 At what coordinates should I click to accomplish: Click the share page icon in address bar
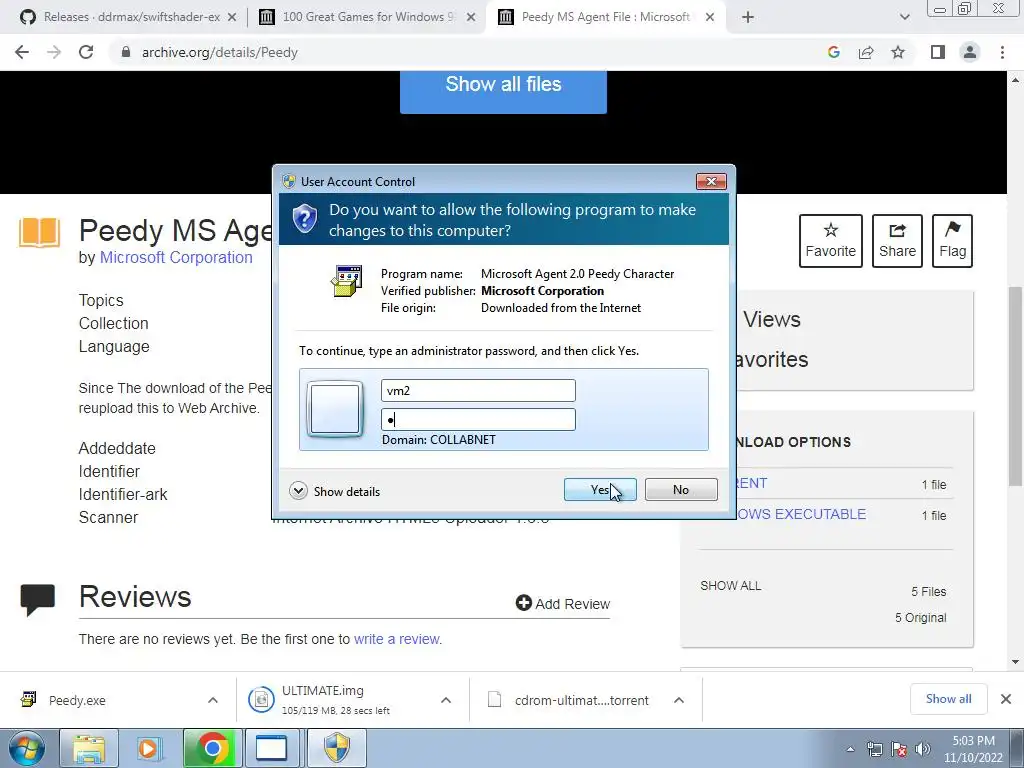click(866, 52)
